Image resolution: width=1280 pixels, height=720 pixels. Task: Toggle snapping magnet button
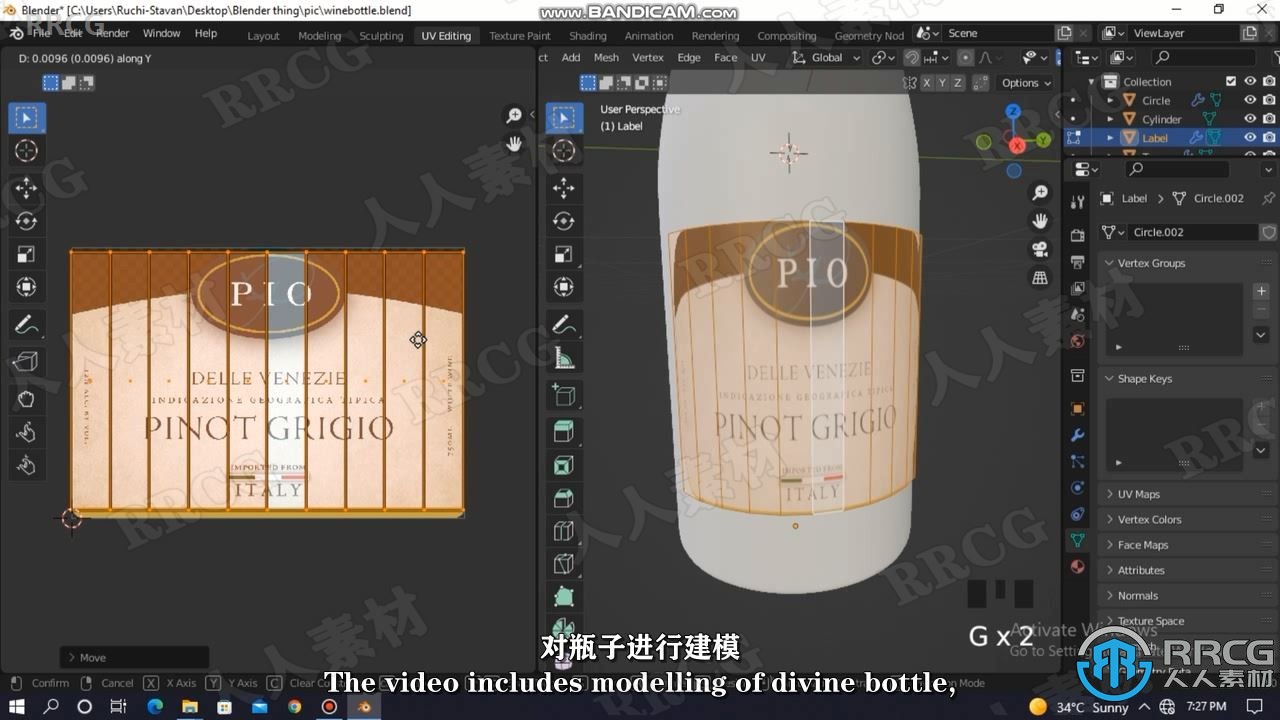[912, 58]
